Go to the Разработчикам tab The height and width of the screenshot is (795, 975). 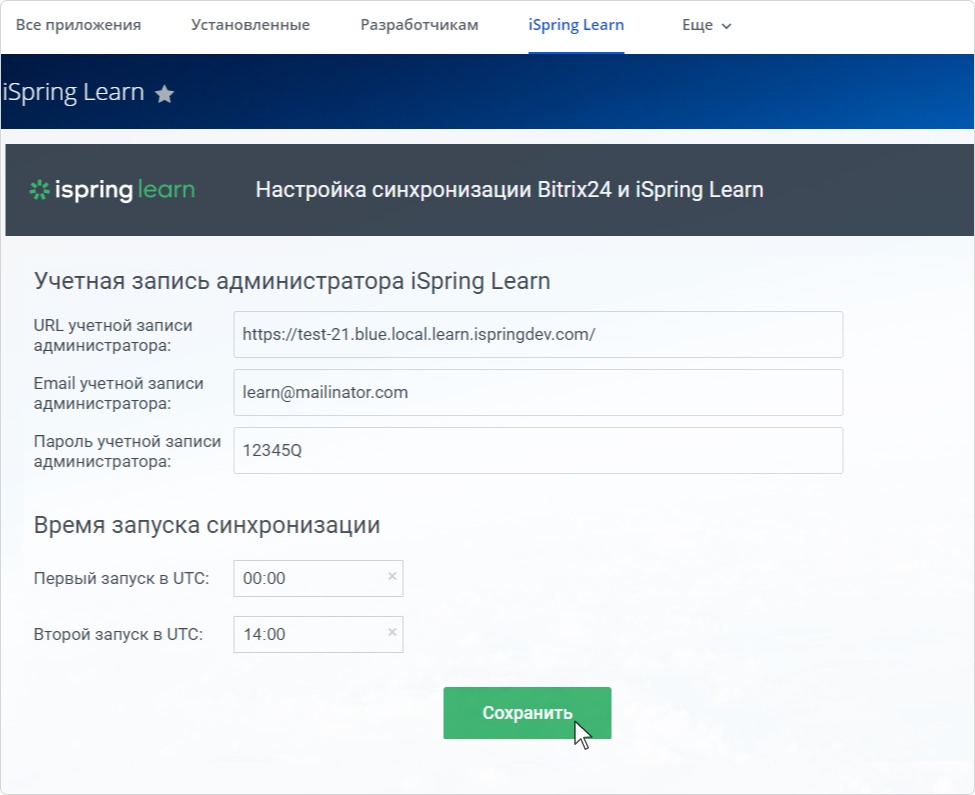click(x=420, y=25)
